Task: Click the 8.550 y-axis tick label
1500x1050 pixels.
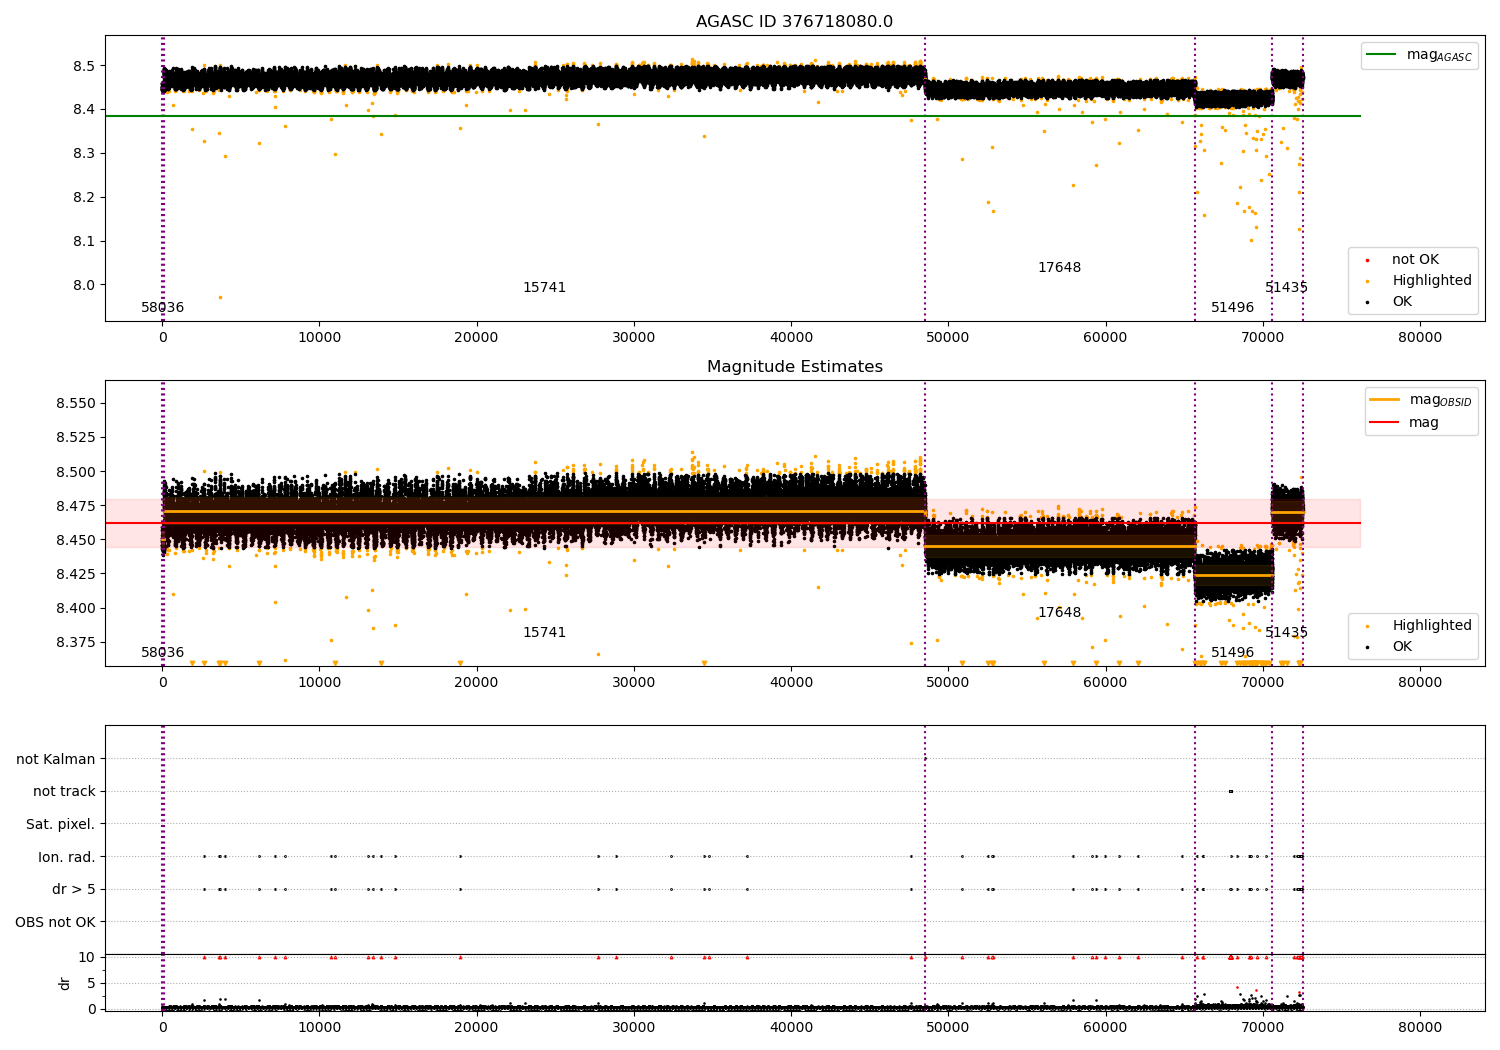Action: pos(77,403)
